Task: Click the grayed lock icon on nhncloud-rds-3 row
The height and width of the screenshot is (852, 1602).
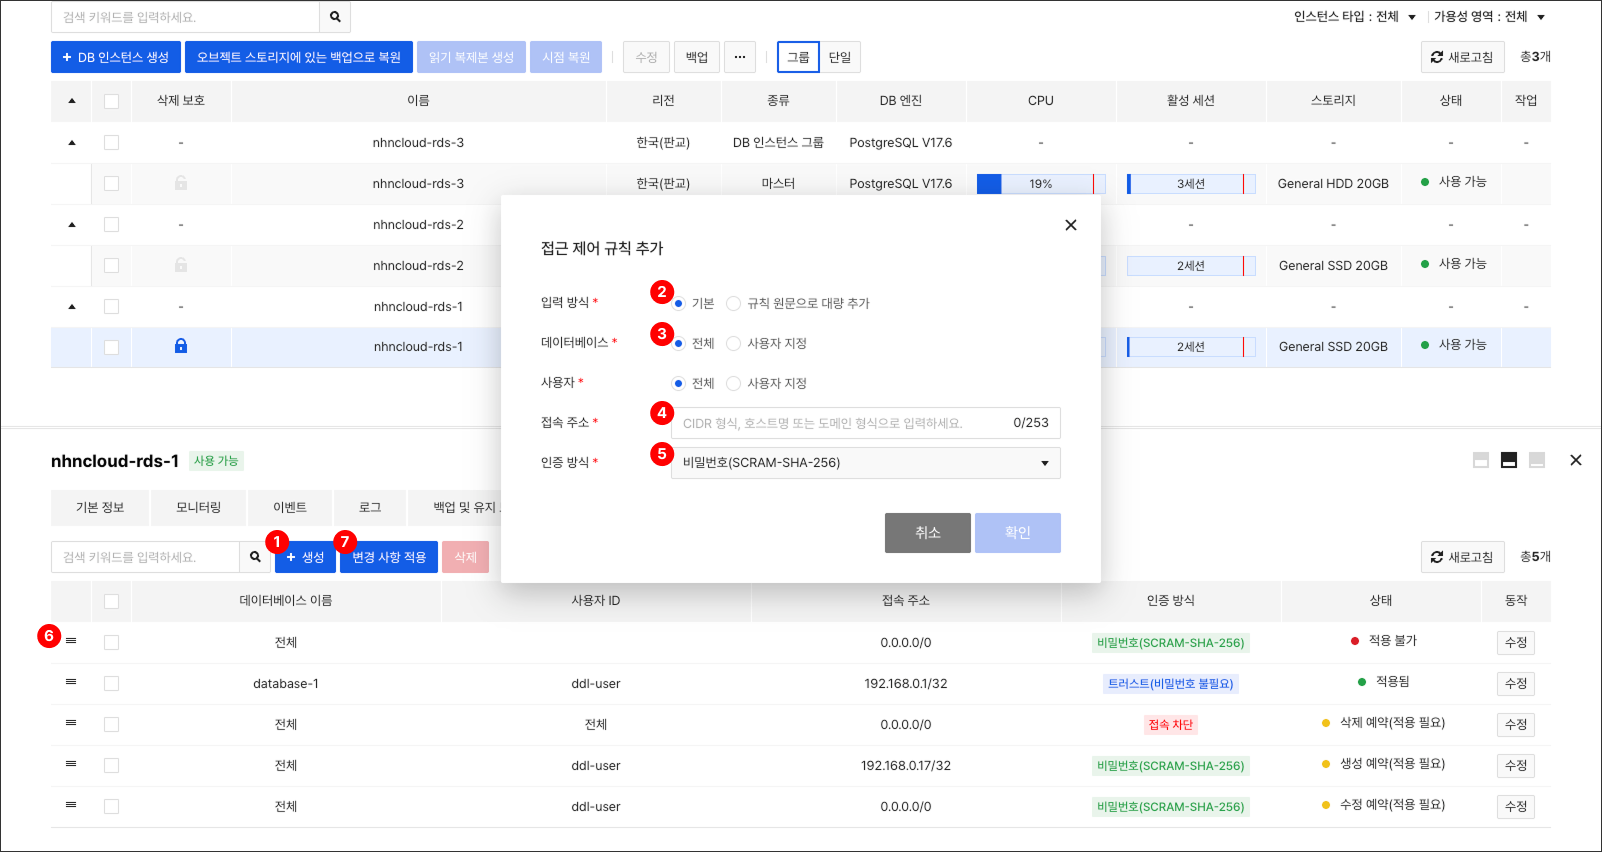Action: (181, 183)
